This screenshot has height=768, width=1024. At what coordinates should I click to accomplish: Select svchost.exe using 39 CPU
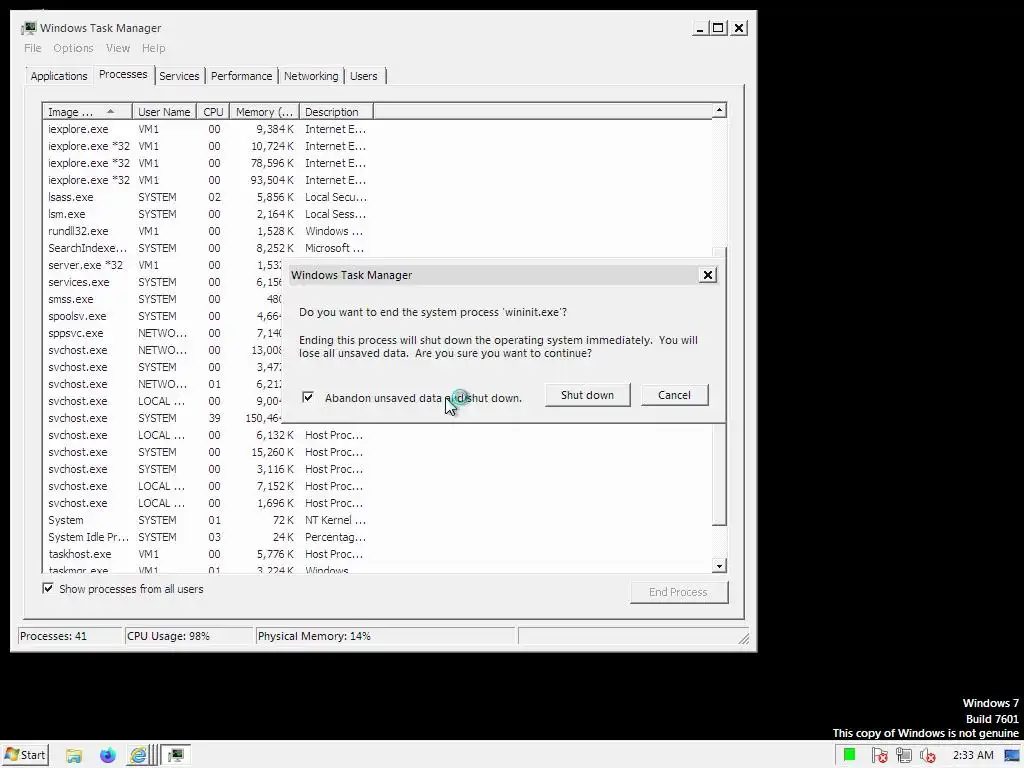coord(163,418)
